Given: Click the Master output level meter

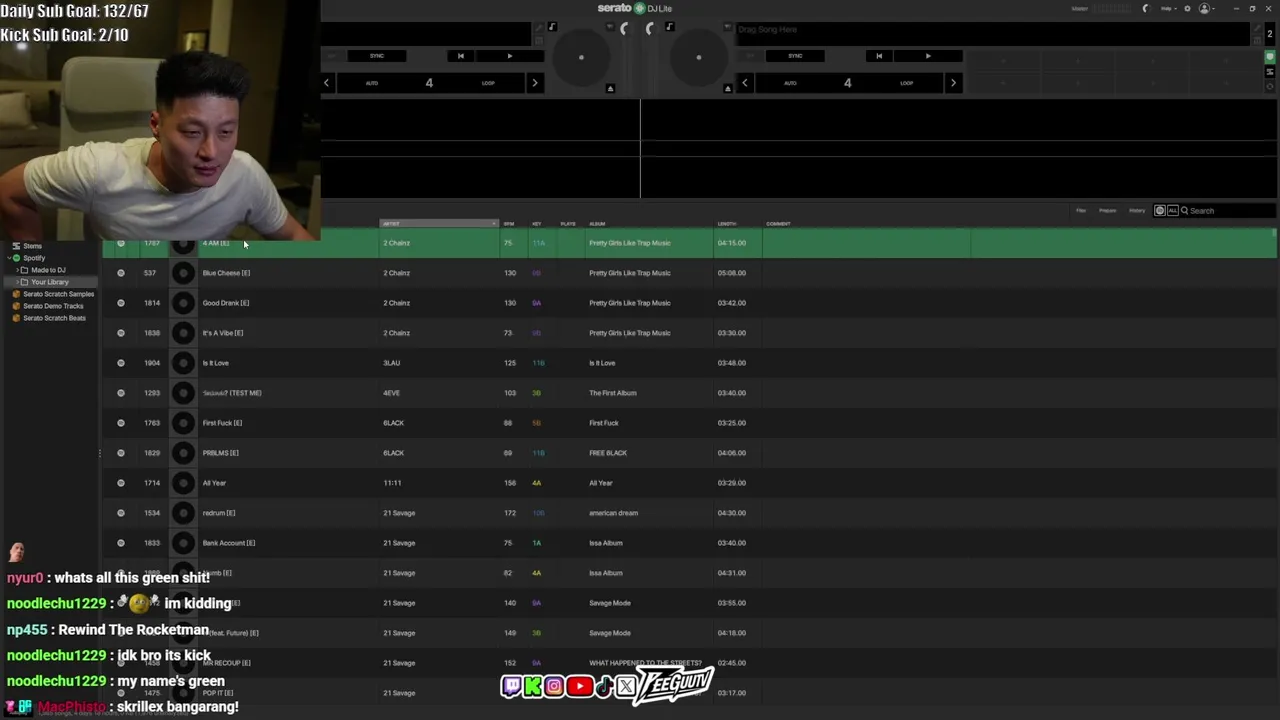Looking at the screenshot, I should click(1110, 8).
